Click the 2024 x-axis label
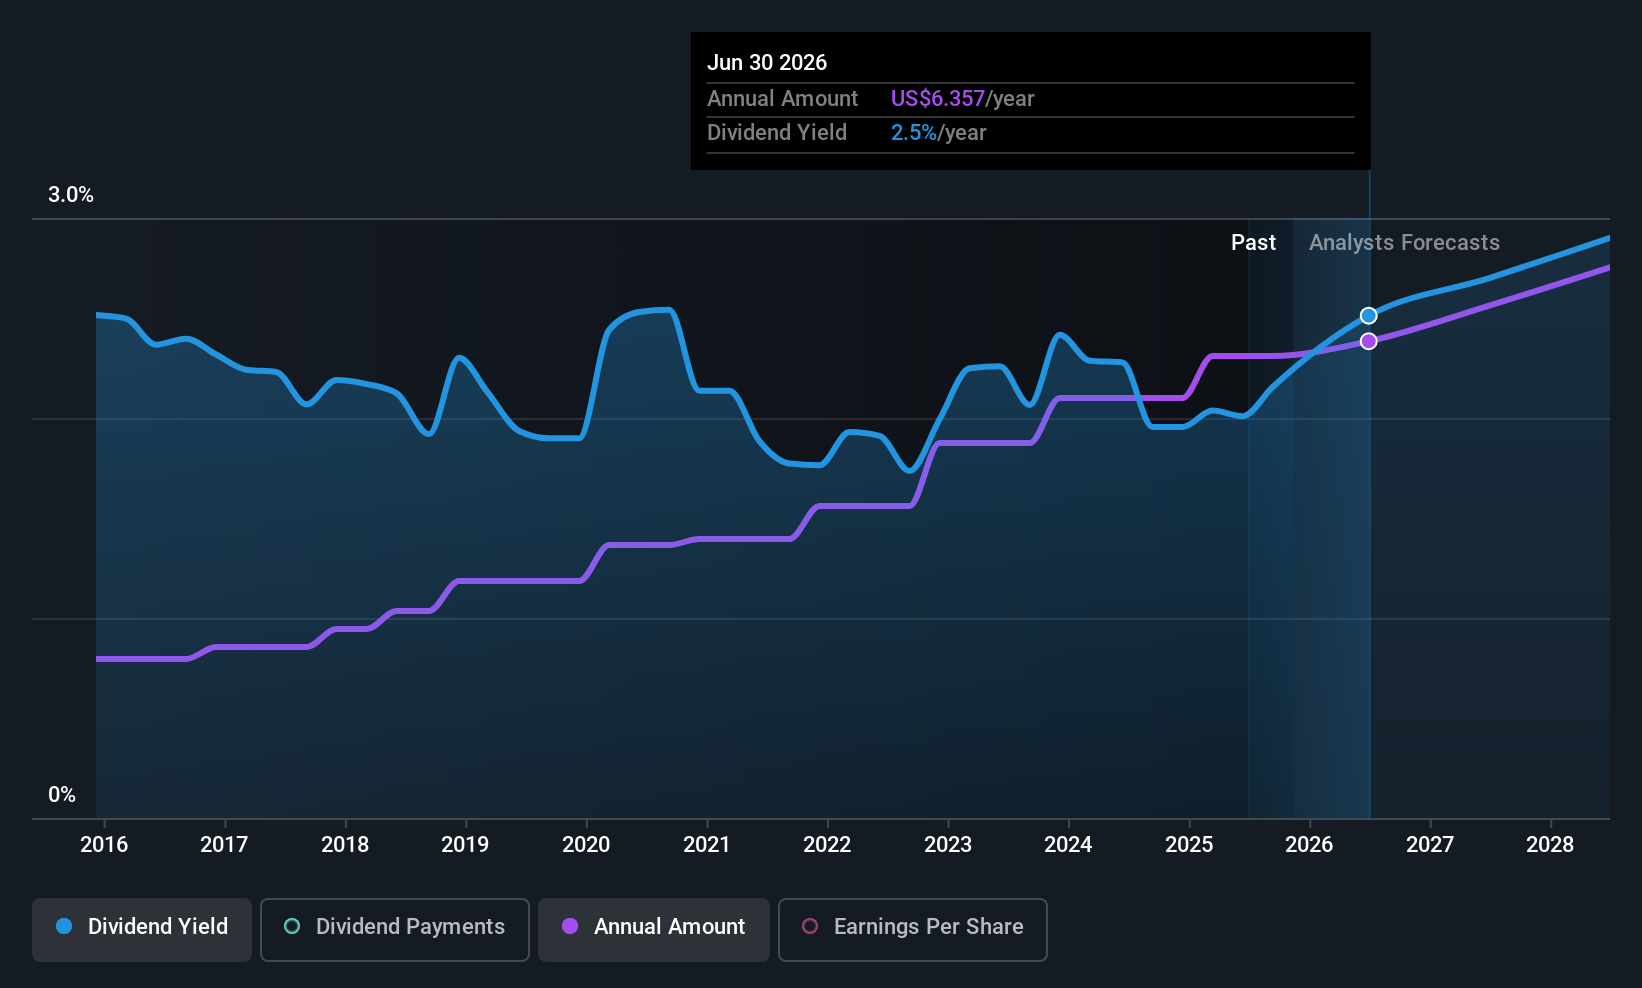Screen dimensions: 1642x988 pos(1068,844)
